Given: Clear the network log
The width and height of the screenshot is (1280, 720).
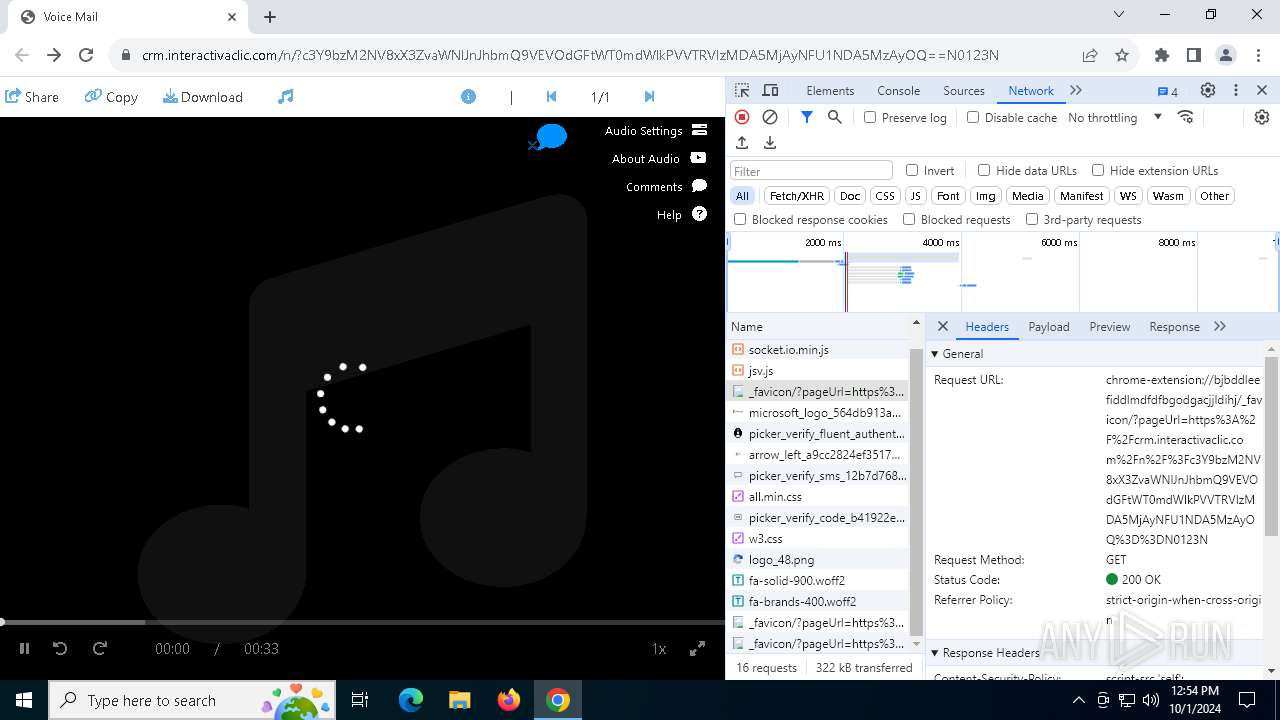Looking at the screenshot, I should pyautogui.click(x=770, y=117).
